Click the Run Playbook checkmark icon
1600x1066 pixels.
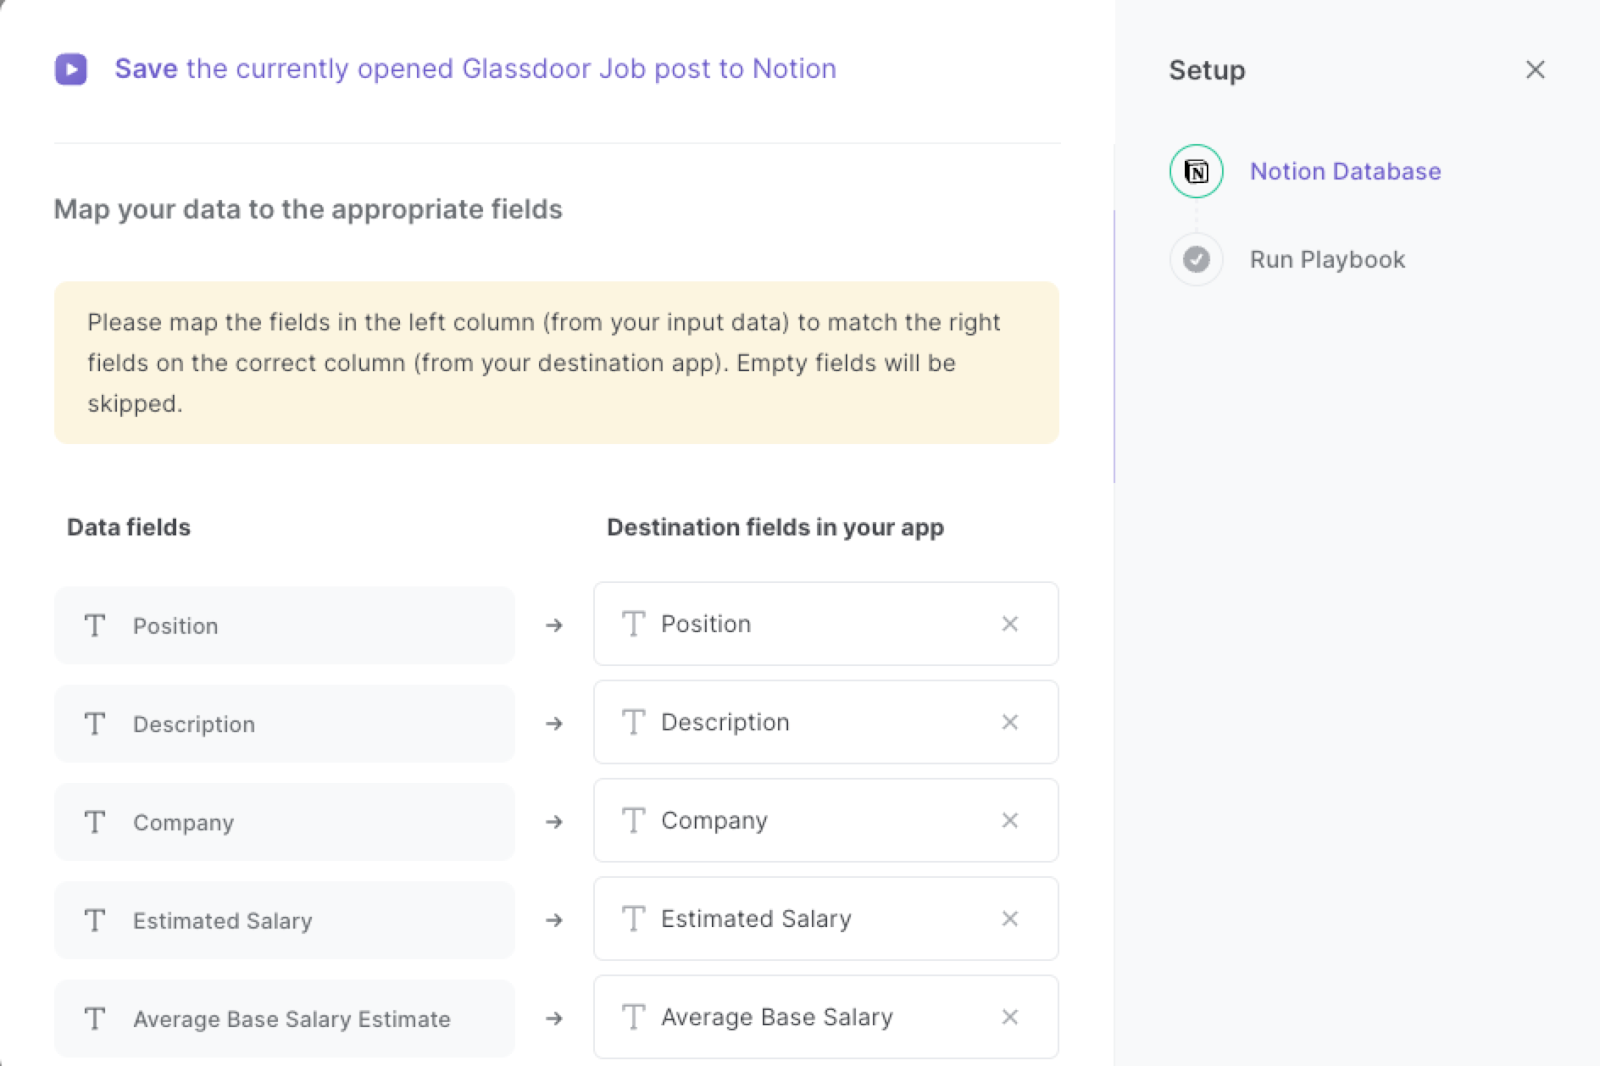pyautogui.click(x=1196, y=259)
